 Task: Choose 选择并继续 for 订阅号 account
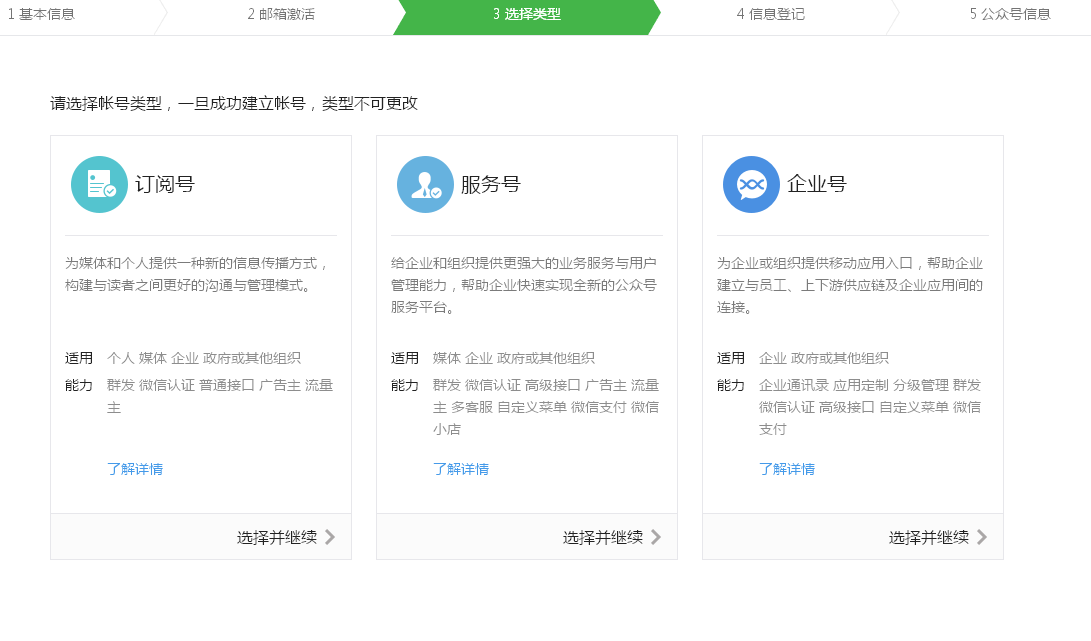pos(277,537)
